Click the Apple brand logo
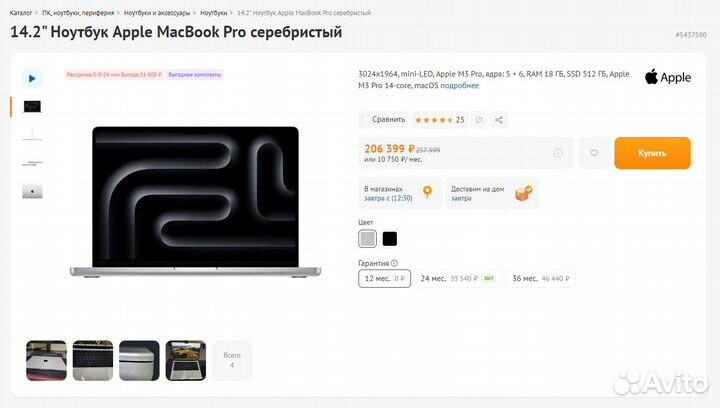This screenshot has height=408, width=720. click(668, 77)
